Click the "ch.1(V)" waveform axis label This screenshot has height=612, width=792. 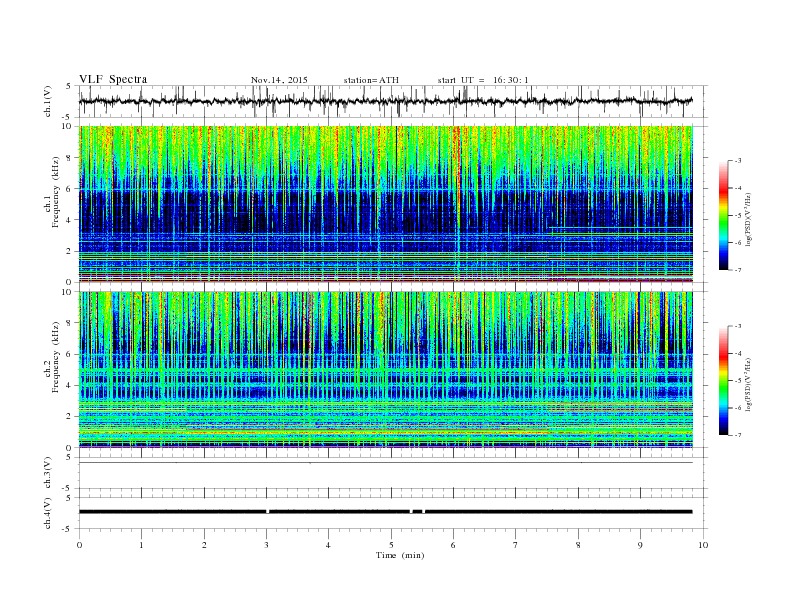47,101
